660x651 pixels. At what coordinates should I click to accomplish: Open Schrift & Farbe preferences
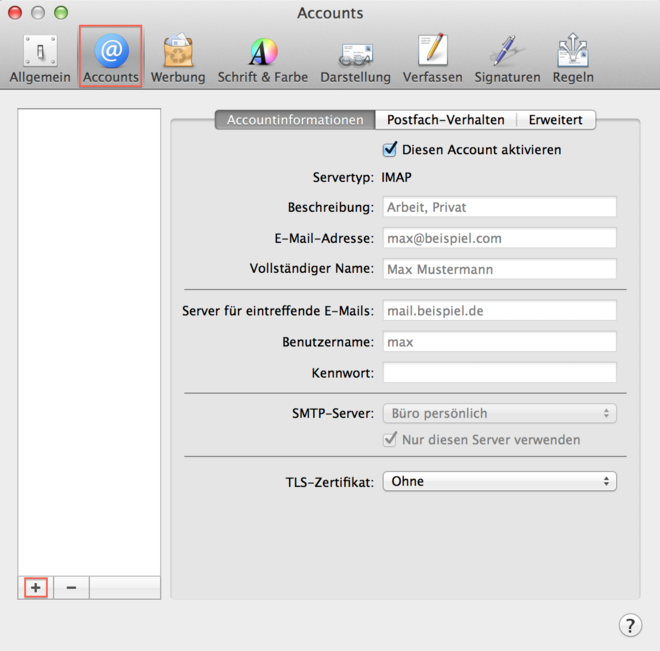263,58
